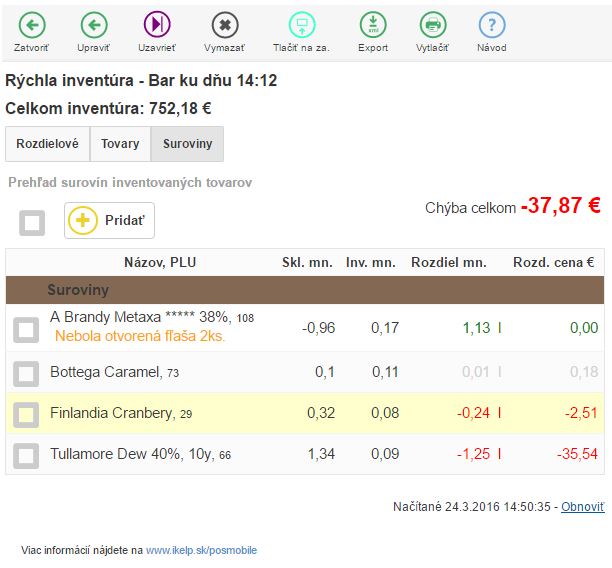The width and height of the screenshot is (612, 568).
Task: Select the Suroviny tab
Action: point(187,144)
